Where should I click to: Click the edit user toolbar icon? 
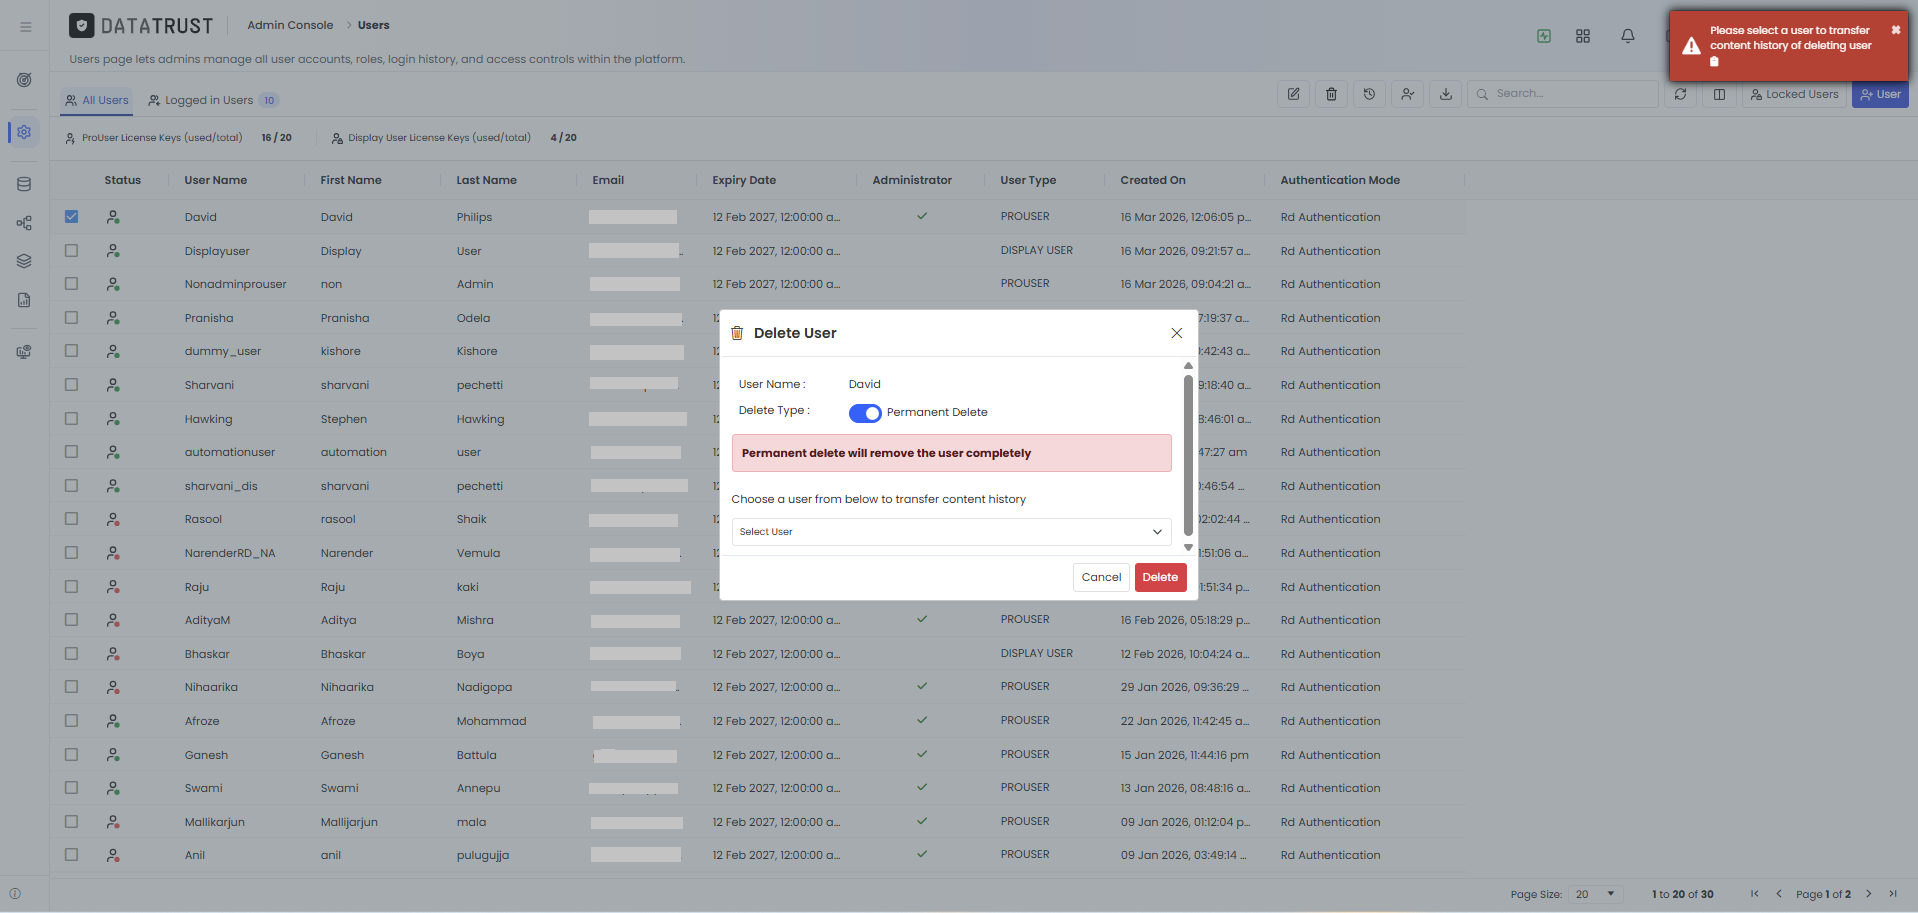[1293, 94]
